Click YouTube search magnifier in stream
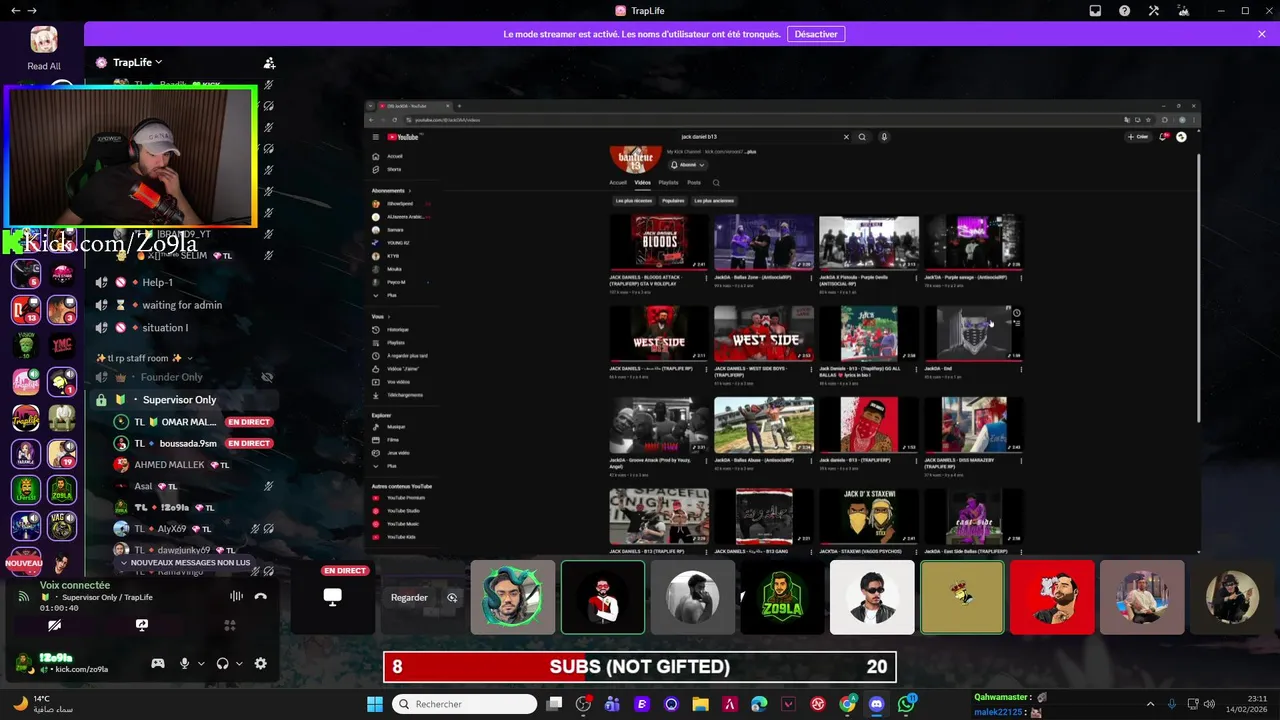This screenshot has width=1280, height=720. (x=862, y=137)
